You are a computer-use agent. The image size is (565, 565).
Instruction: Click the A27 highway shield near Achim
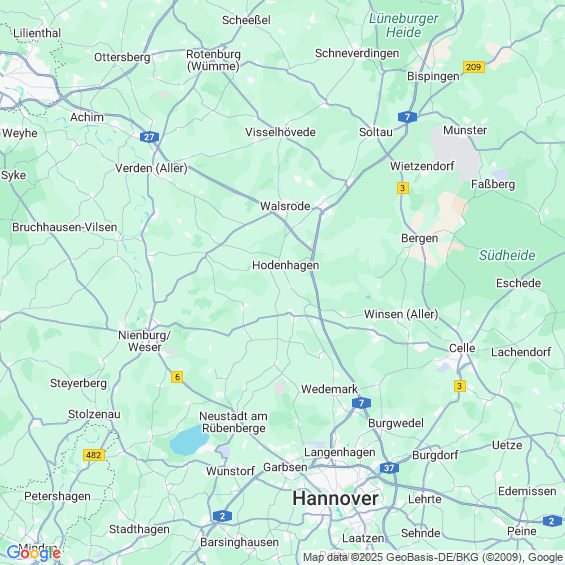(149, 137)
